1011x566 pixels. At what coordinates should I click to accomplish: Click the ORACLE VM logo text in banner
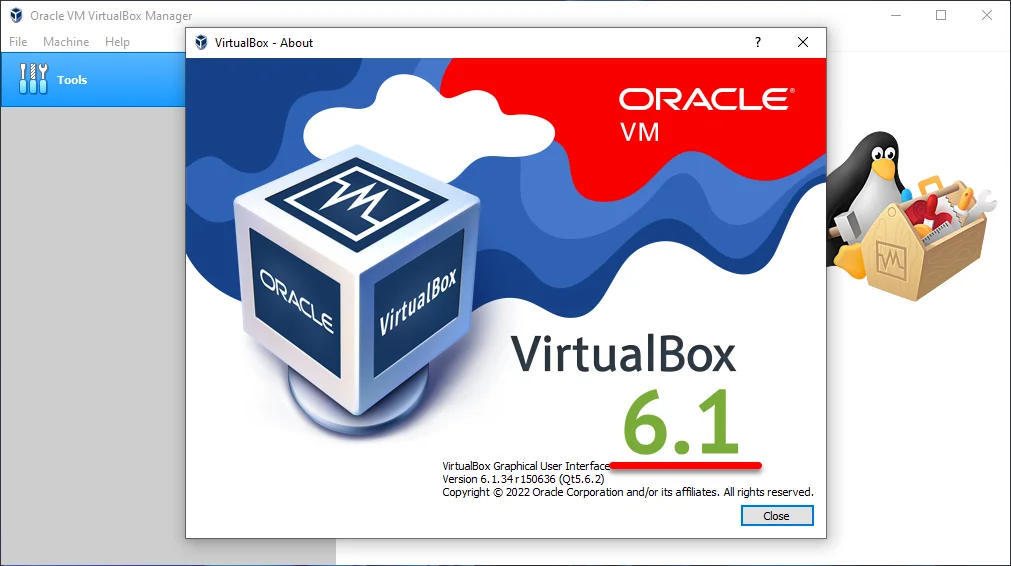point(707,115)
